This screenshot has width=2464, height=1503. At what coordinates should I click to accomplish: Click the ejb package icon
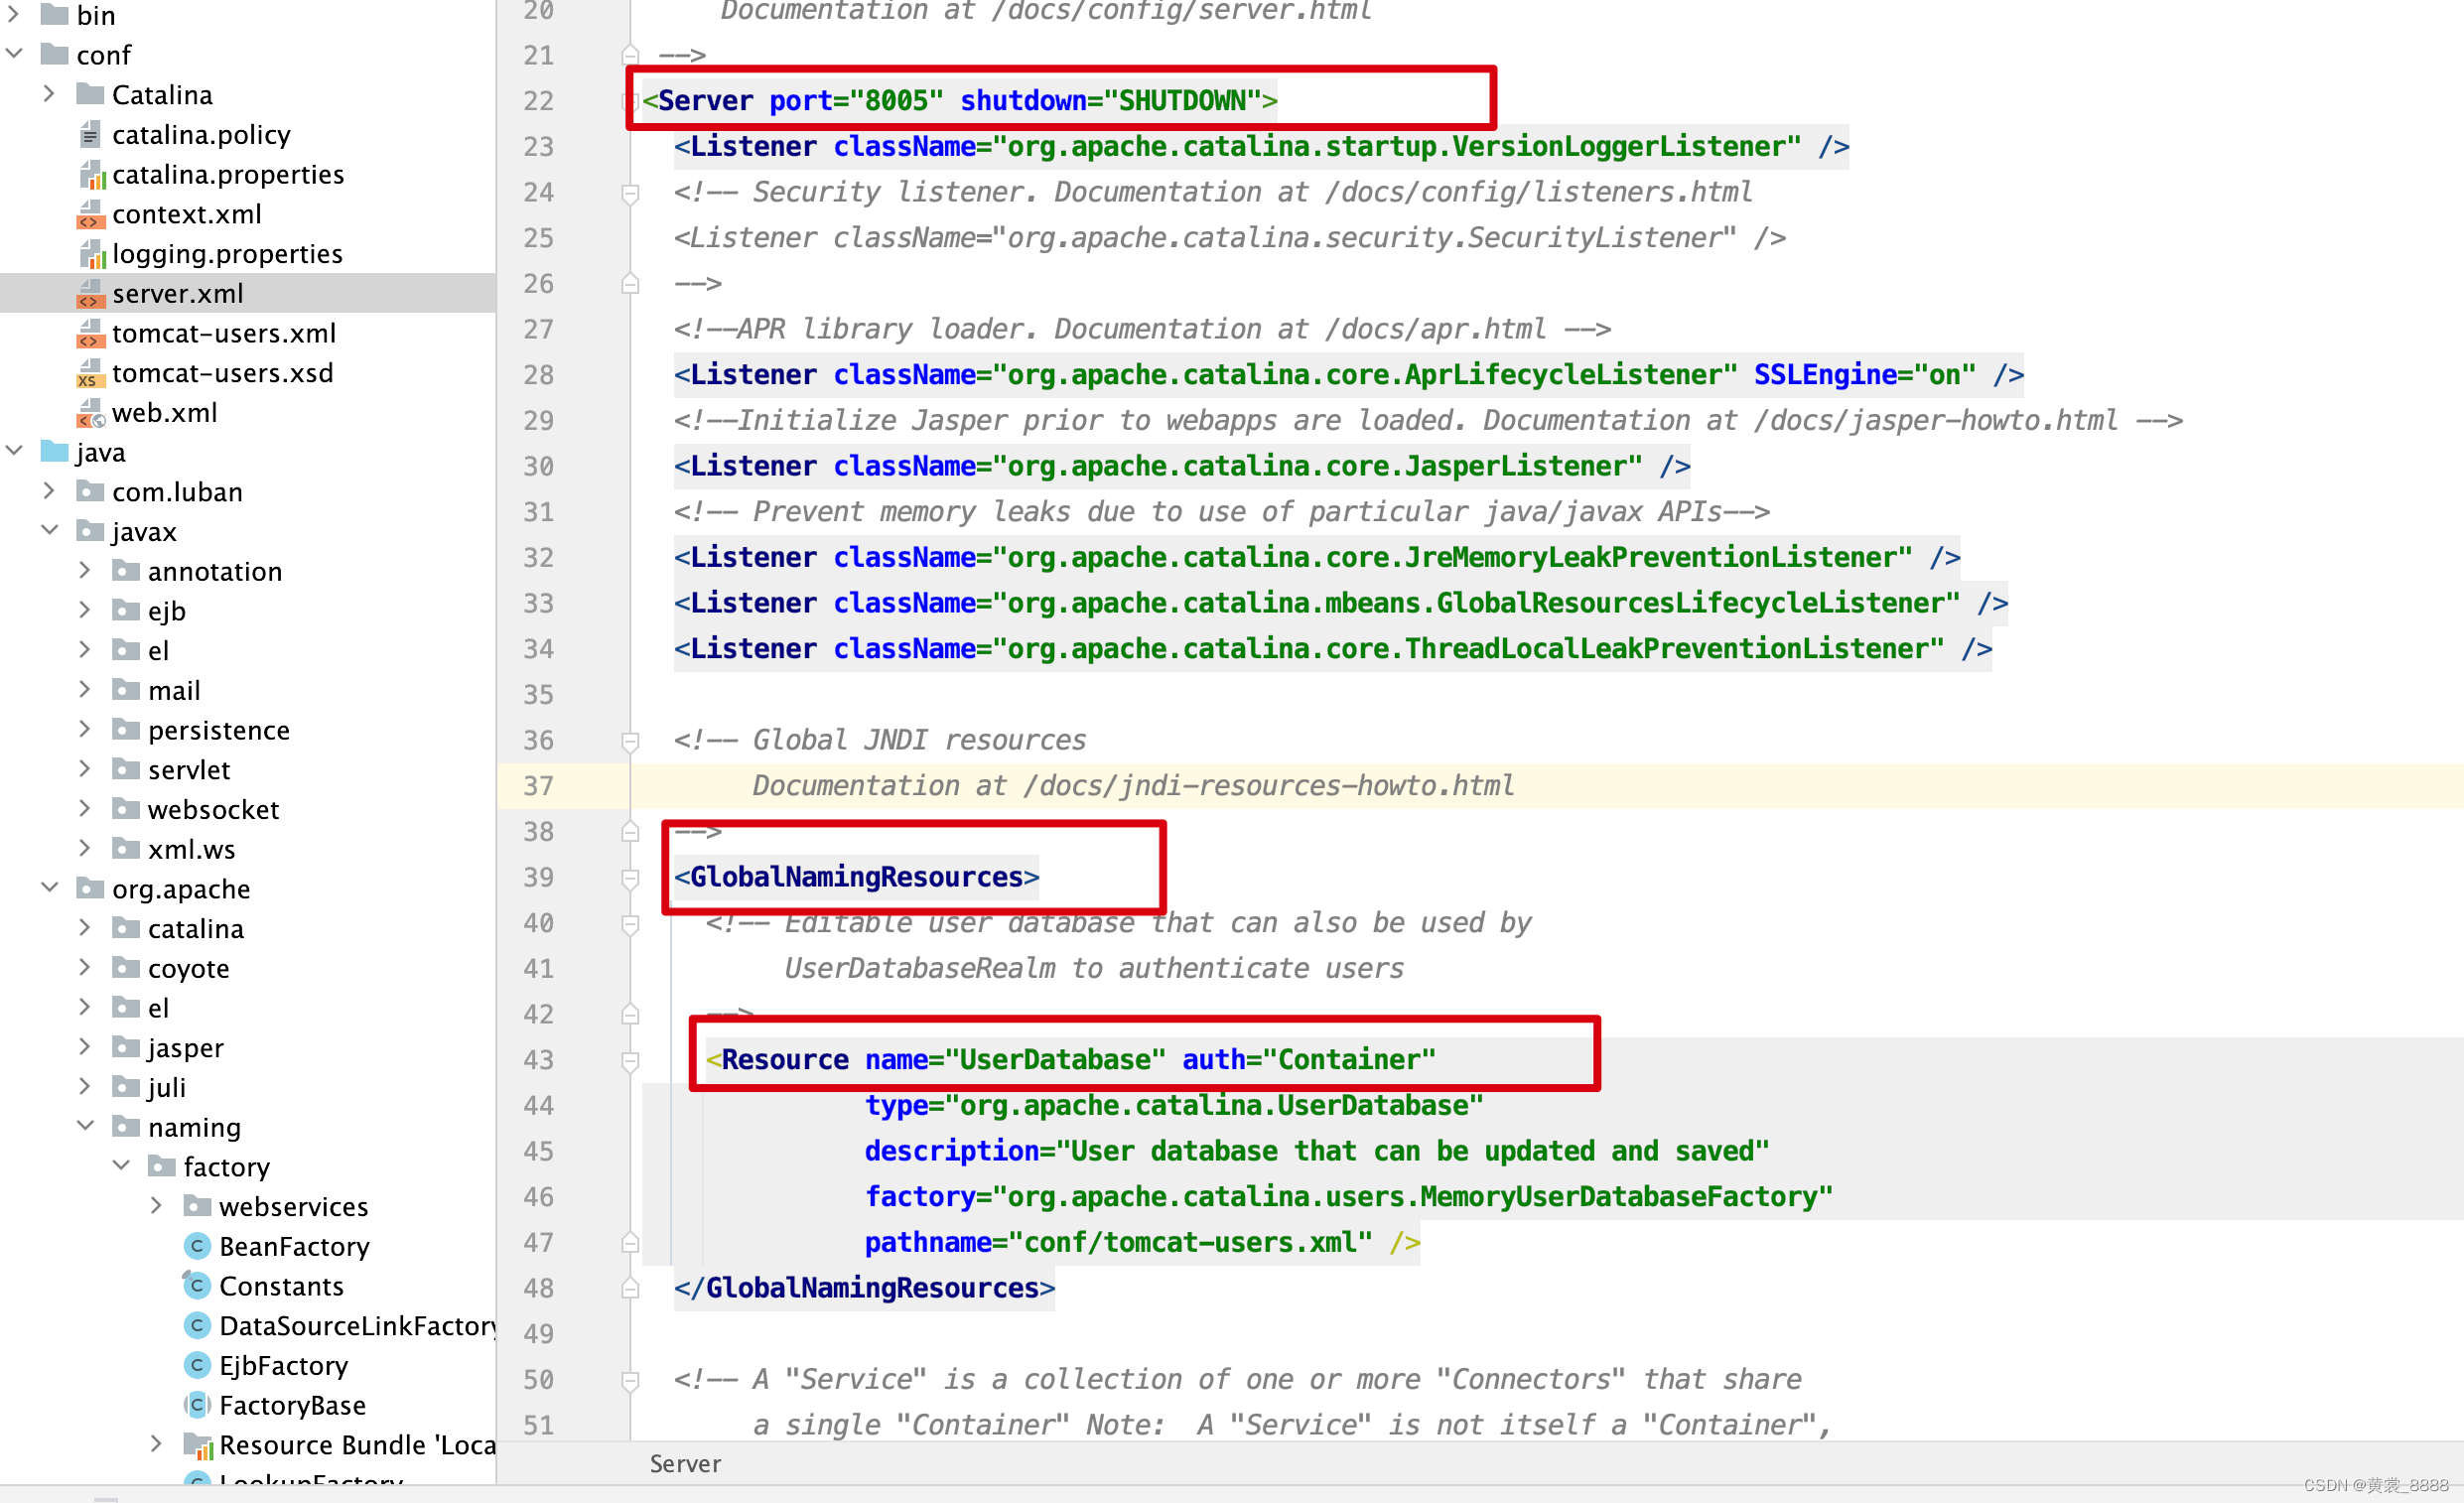126,610
